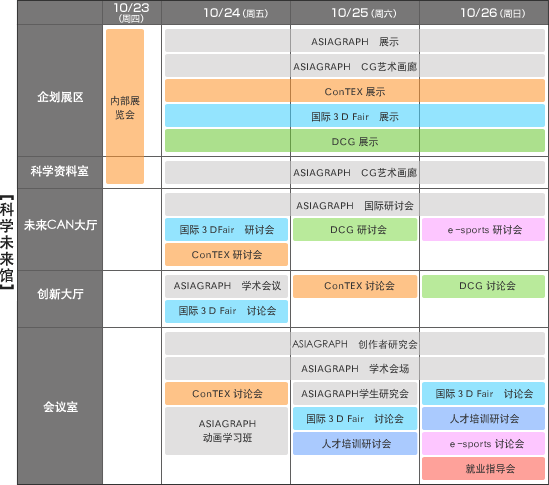Click the vertical 科学未来馆 label
Viewport: 549px width, 485px height.
coord(7,242)
